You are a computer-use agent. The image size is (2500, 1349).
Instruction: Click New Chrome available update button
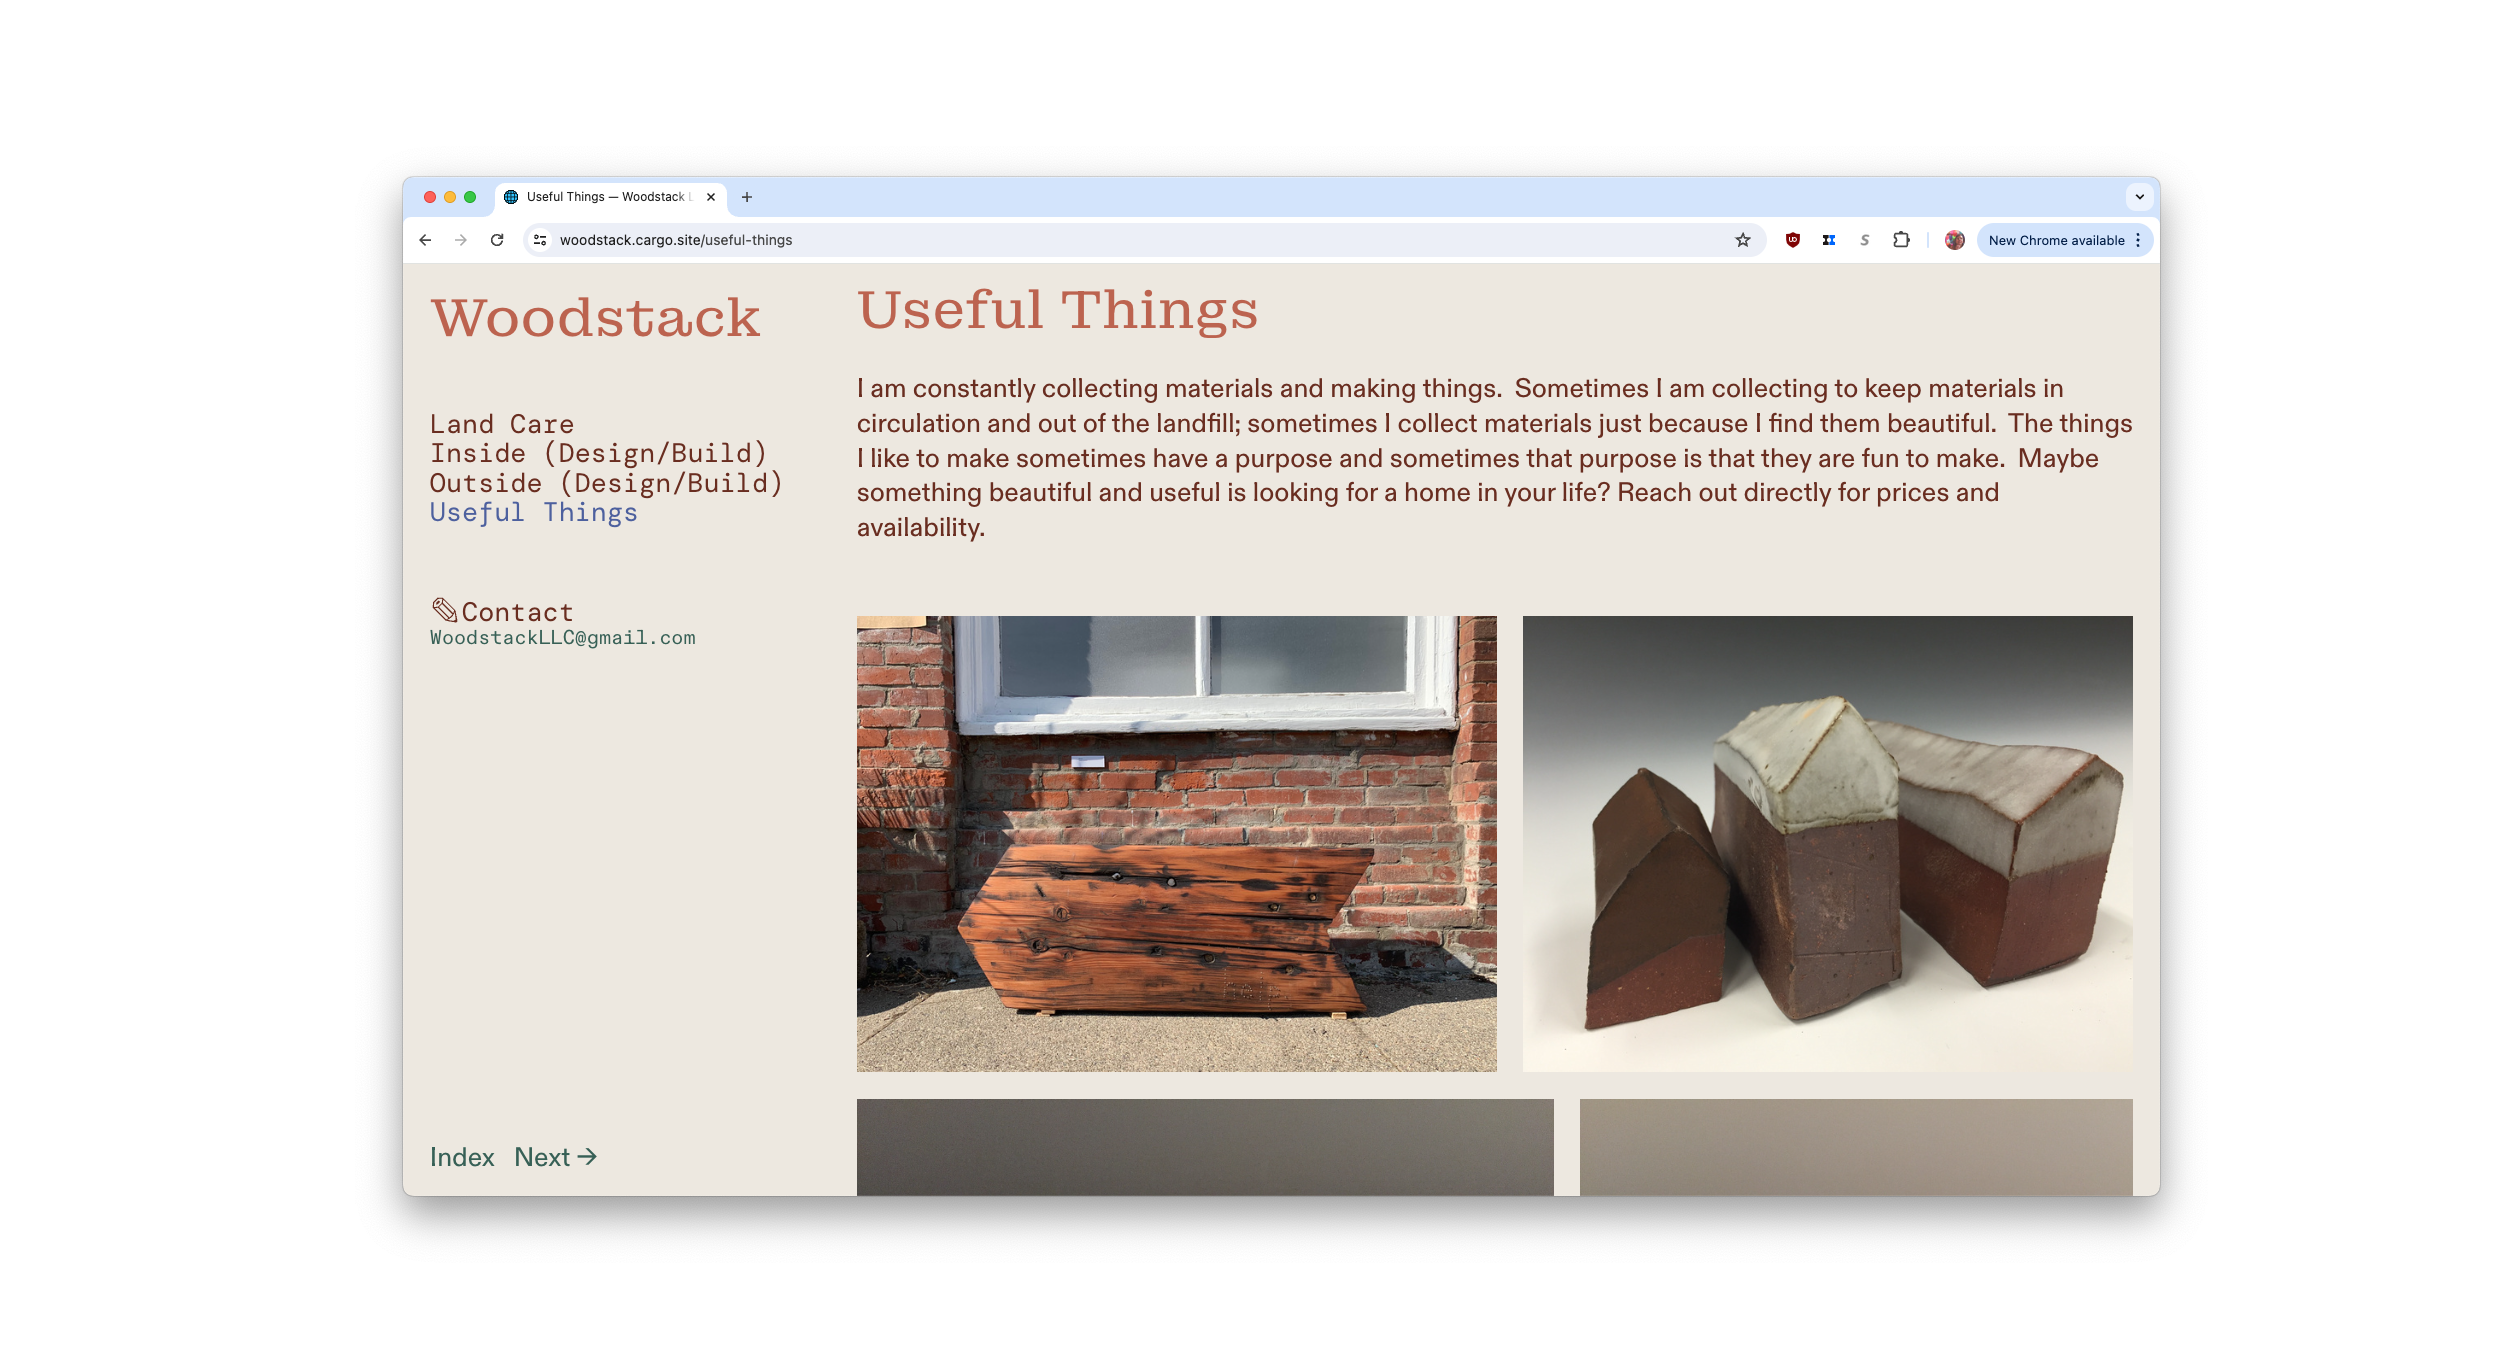(2055, 240)
